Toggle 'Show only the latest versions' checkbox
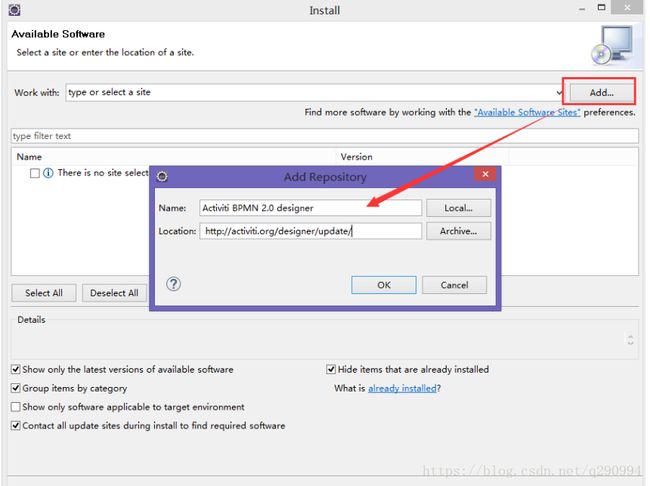650x486 pixels. pos(16,369)
